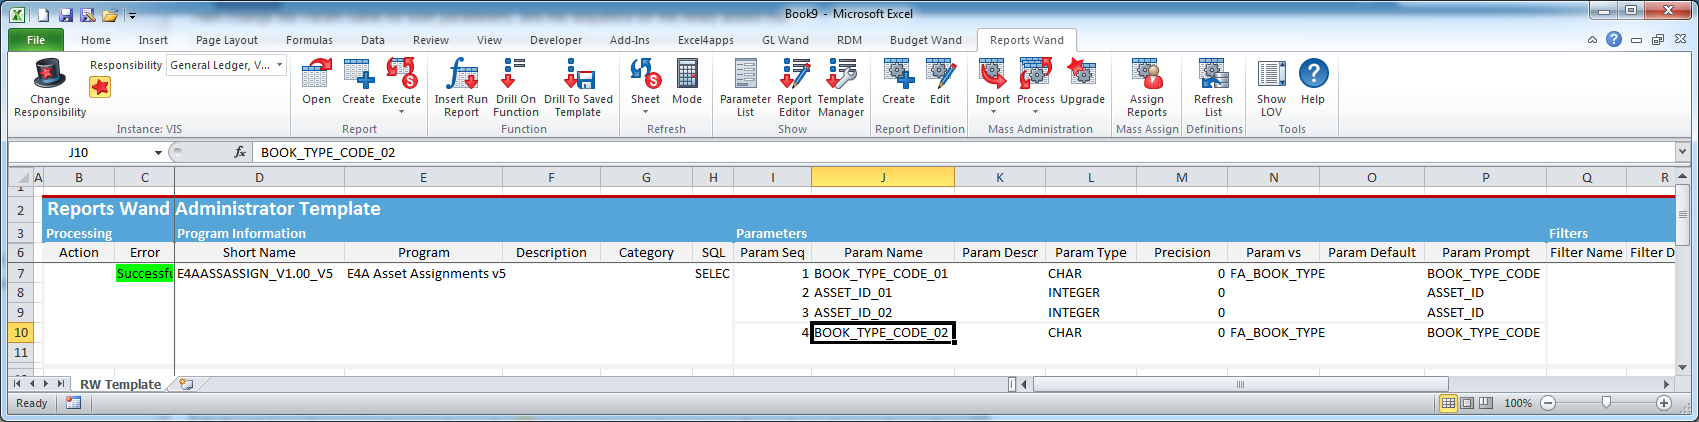Open the Responsibility dropdown
Image resolution: width=1699 pixels, height=422 pixels.
280,65
